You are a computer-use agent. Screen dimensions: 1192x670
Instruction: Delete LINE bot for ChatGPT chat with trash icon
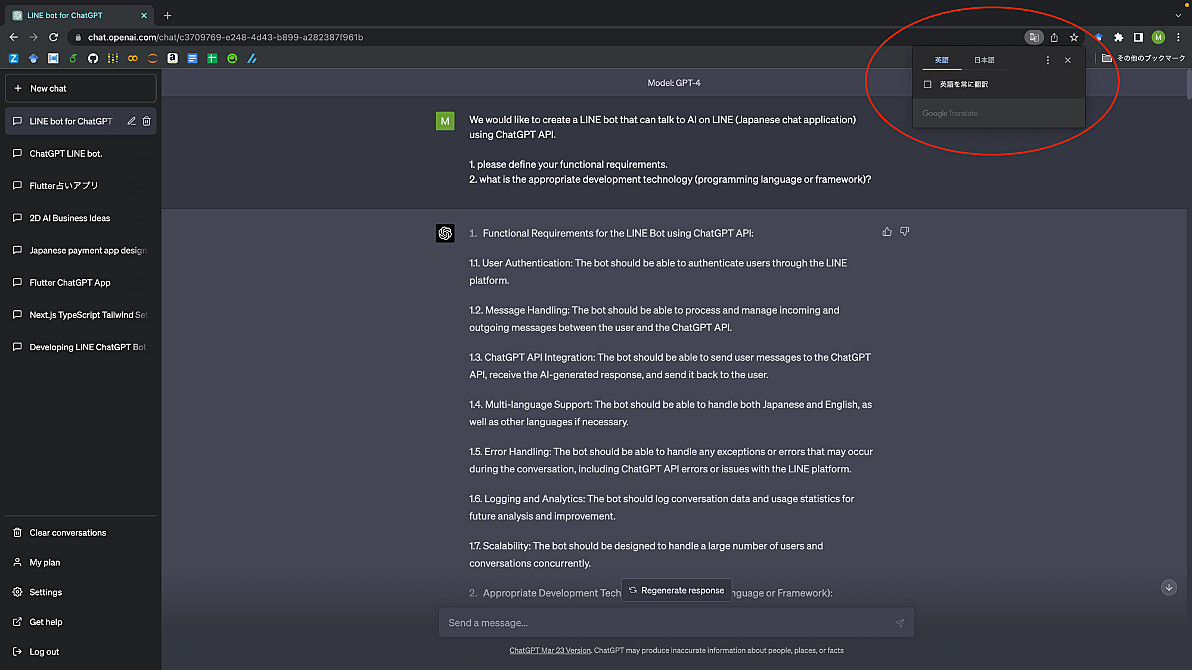(x=147, y=121)
